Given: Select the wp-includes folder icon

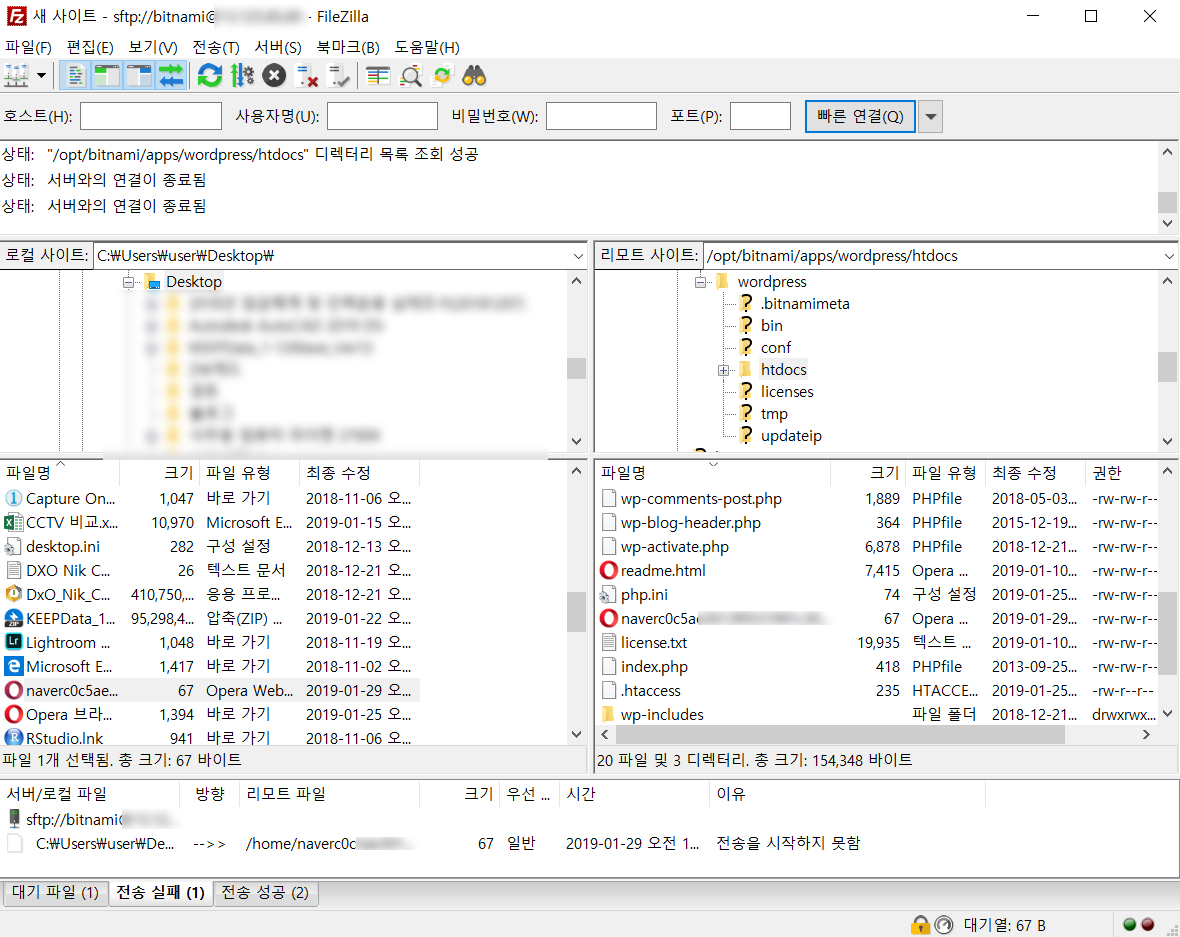Looking at the screenshot, I should click(x=609, y=714).
